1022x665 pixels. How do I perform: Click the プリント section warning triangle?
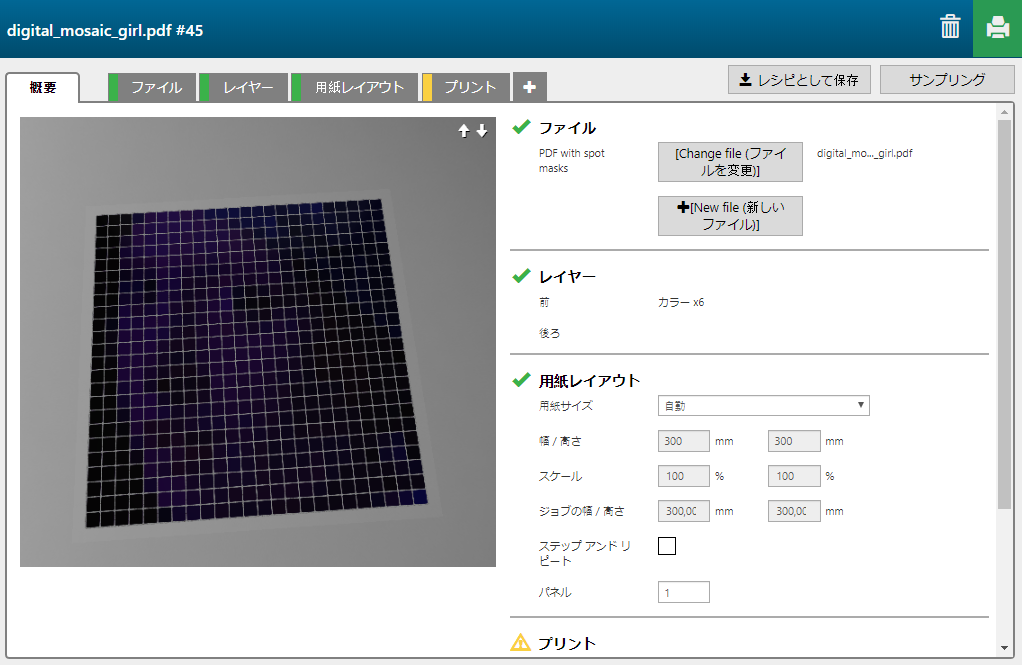[521, 643]
